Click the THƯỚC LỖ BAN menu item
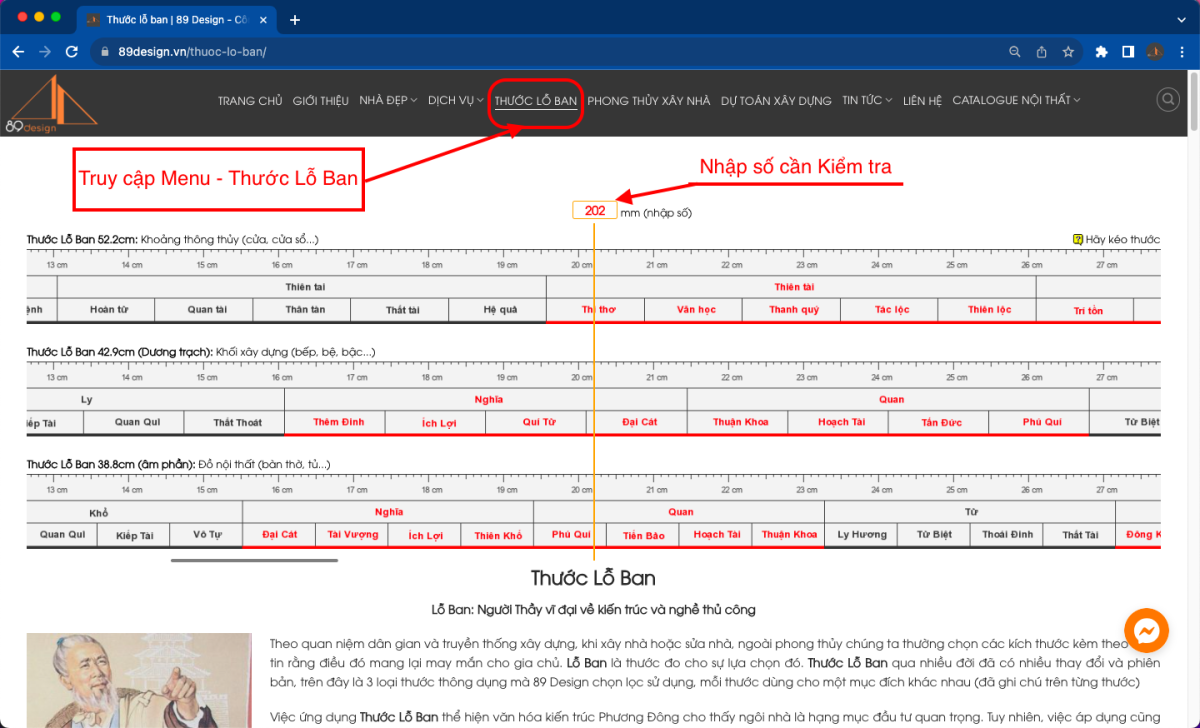Image resolution: width=1200 pixels, height=728 pixels. (536, 100)
